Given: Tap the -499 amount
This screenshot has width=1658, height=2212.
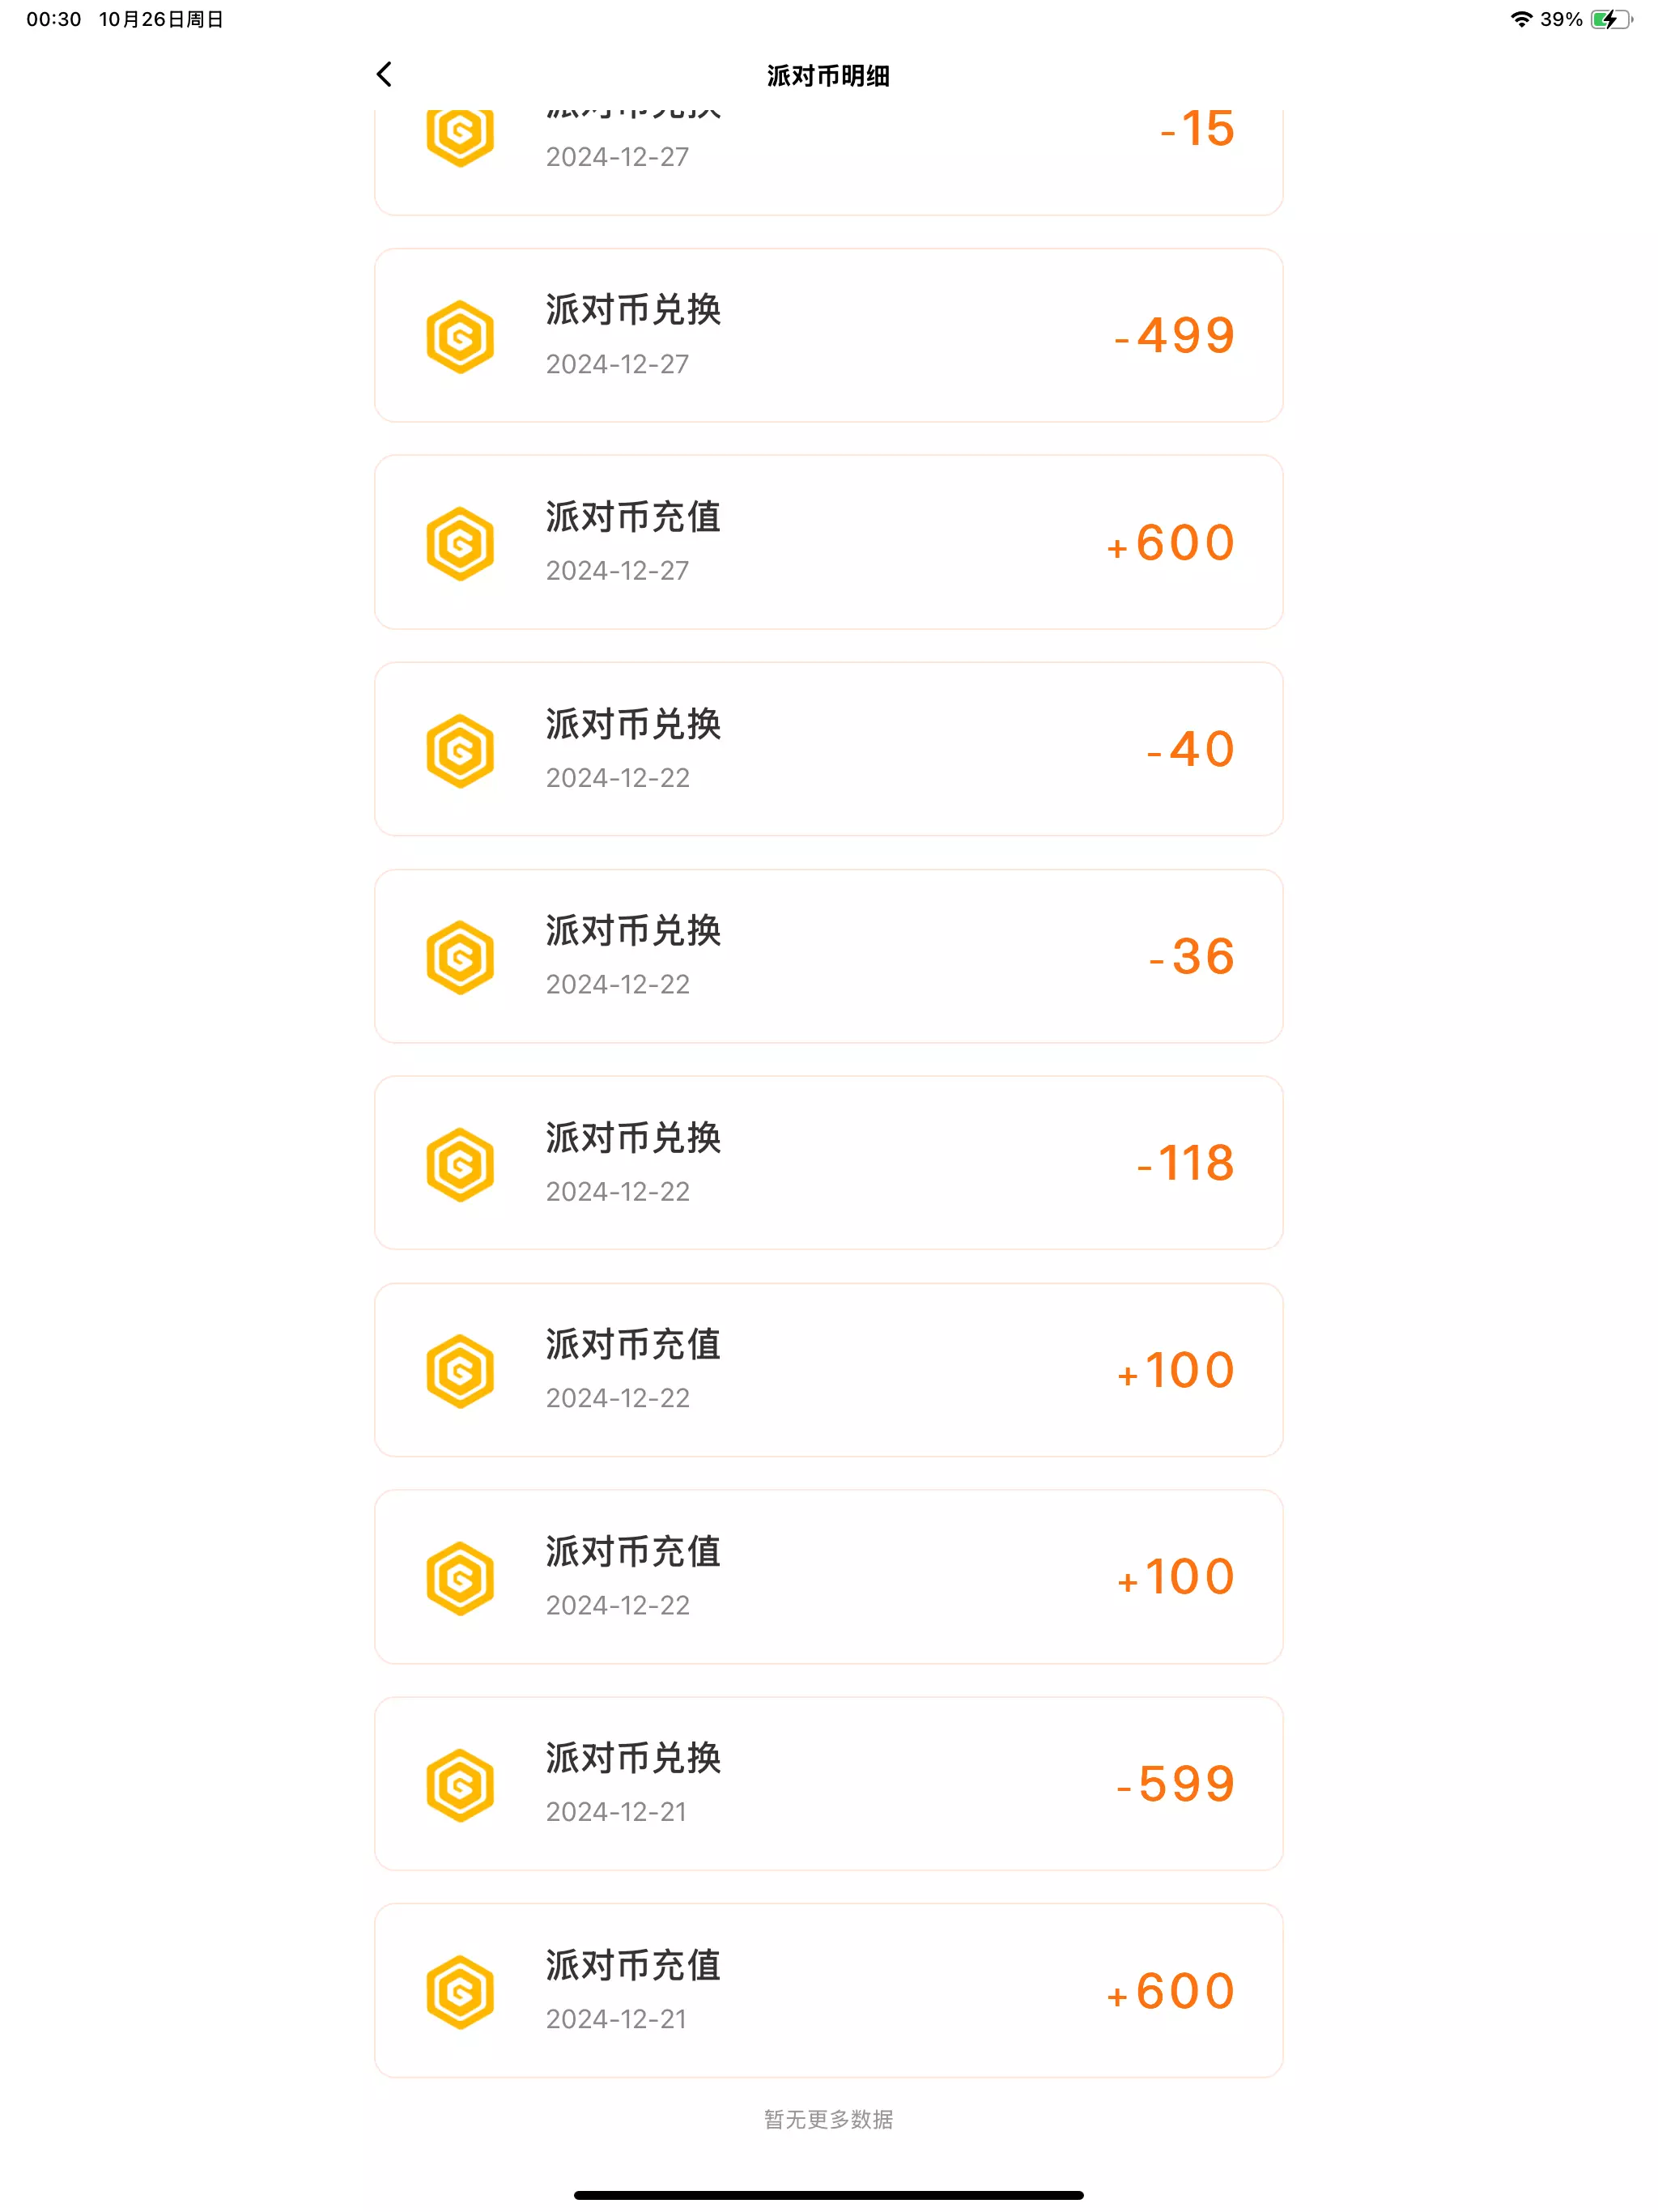Looking at the screenshot, I should point(1175,336).
